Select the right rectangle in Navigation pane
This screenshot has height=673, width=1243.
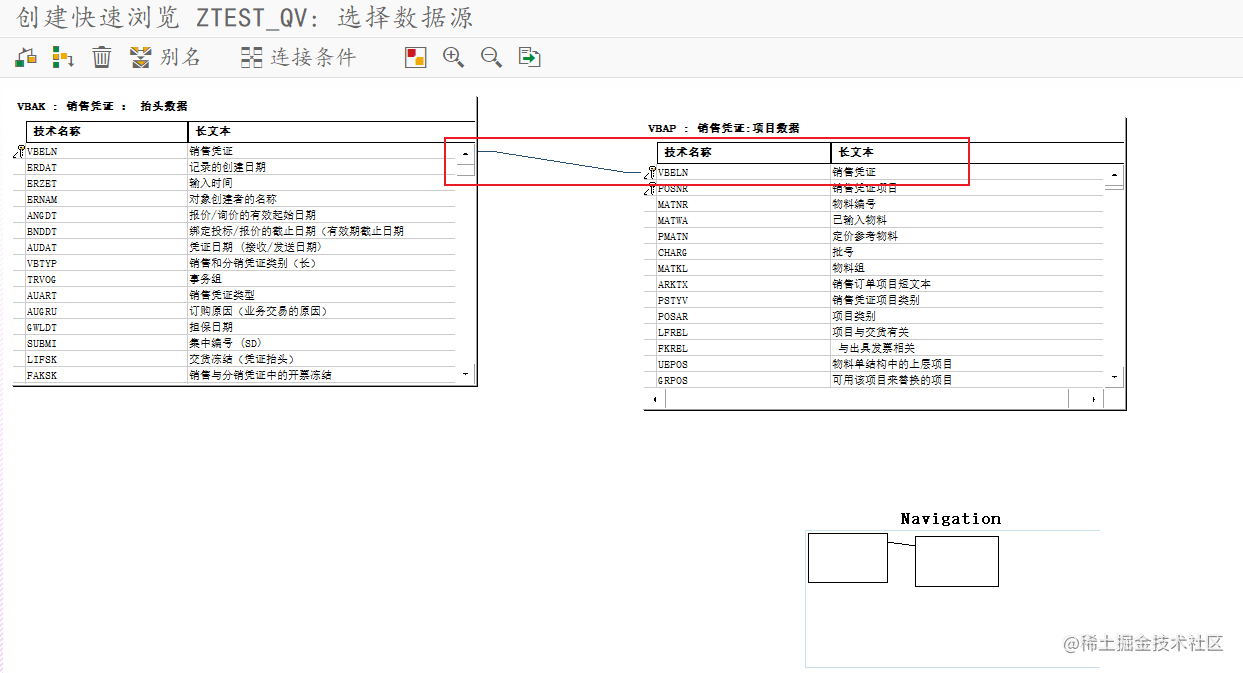[957, 561]
